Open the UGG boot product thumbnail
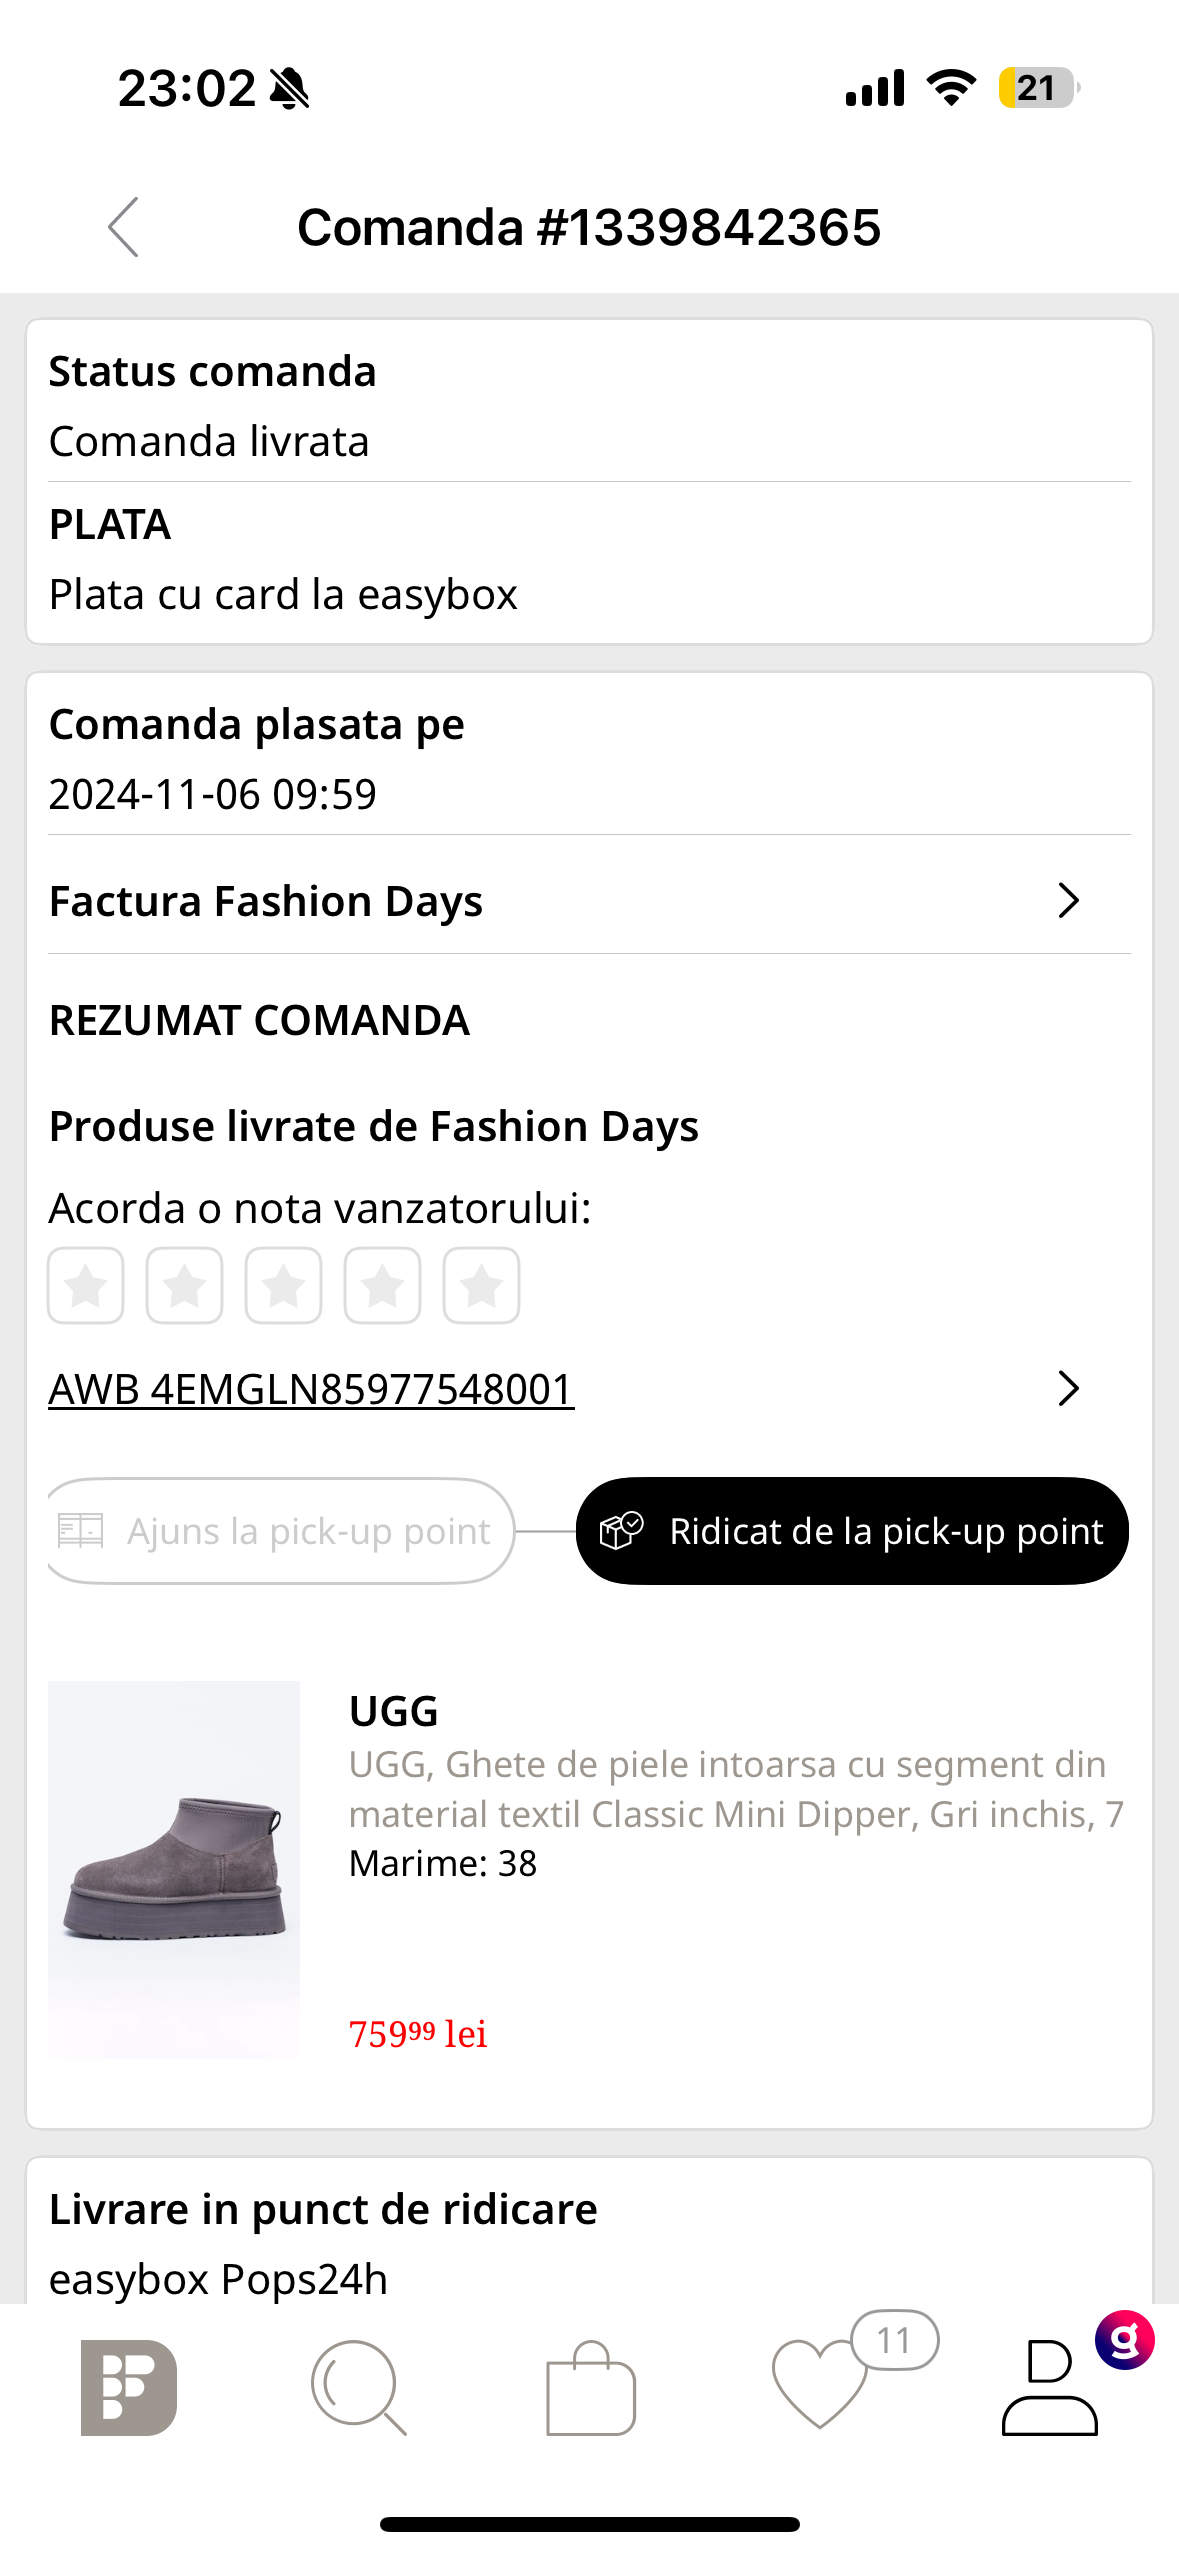This screenshot has height=2556, width=1179. click(x=174, y=1868)
